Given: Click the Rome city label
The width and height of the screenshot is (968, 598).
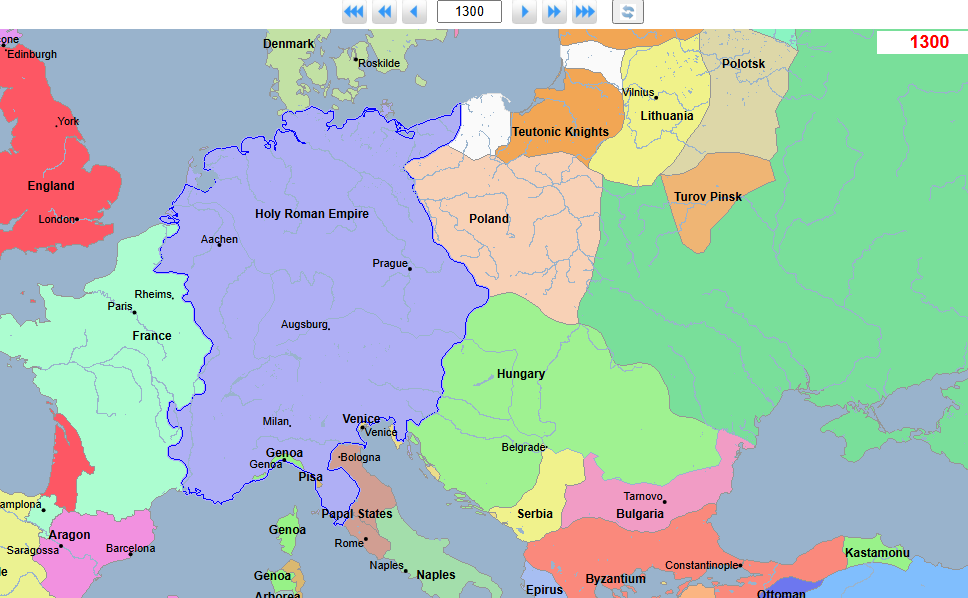Looking at the screenshot, I should tap(349, 544).
